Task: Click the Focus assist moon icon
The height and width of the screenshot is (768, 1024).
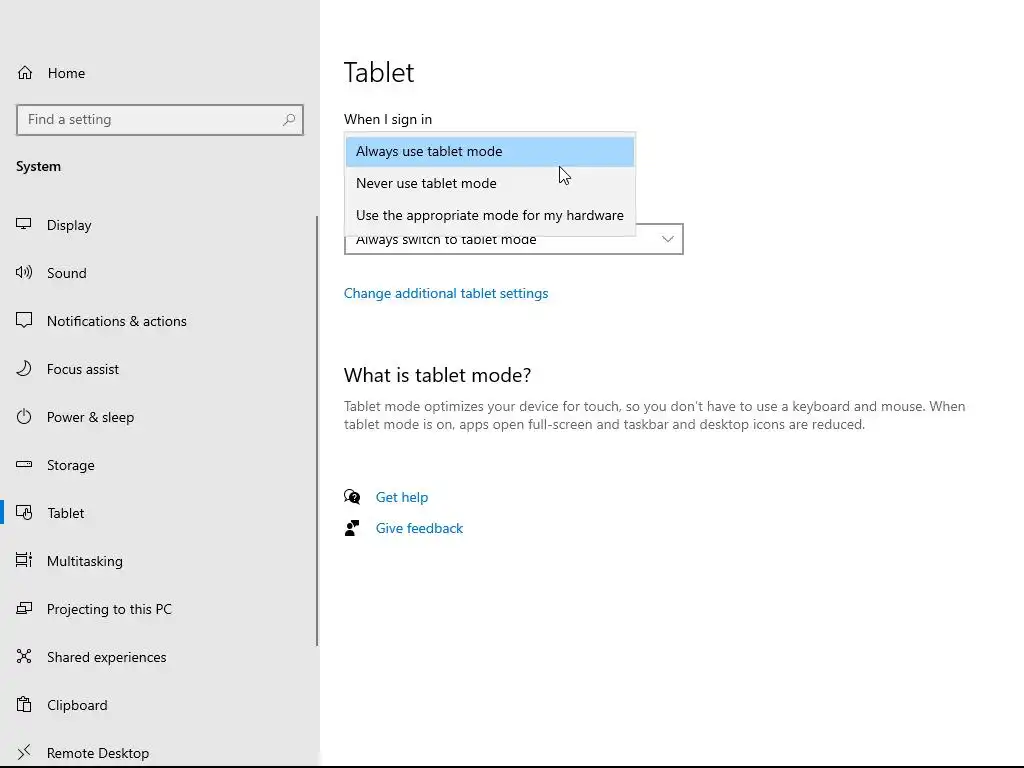Action: pos(25,369)
